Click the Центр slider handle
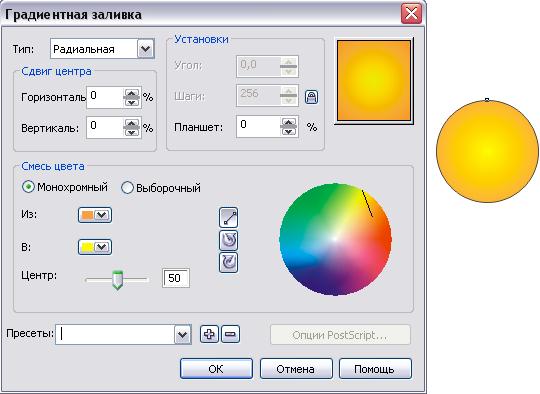Viewport: 540px width, 394px height. pos(118,280)
